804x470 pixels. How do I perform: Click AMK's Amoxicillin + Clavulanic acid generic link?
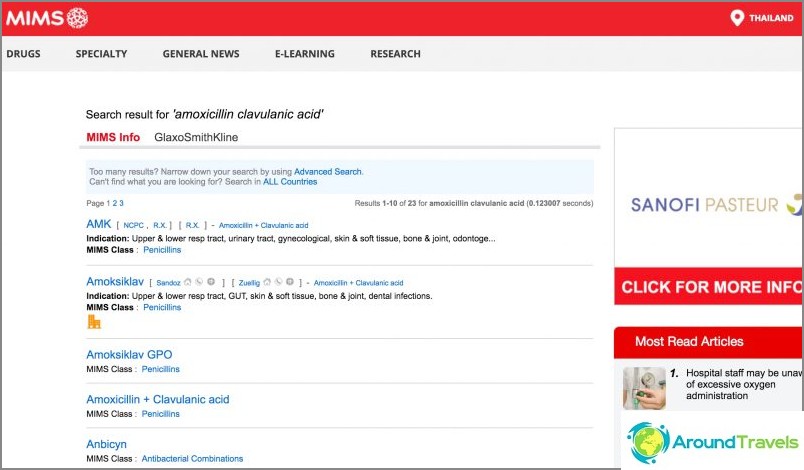coord(264,226)
